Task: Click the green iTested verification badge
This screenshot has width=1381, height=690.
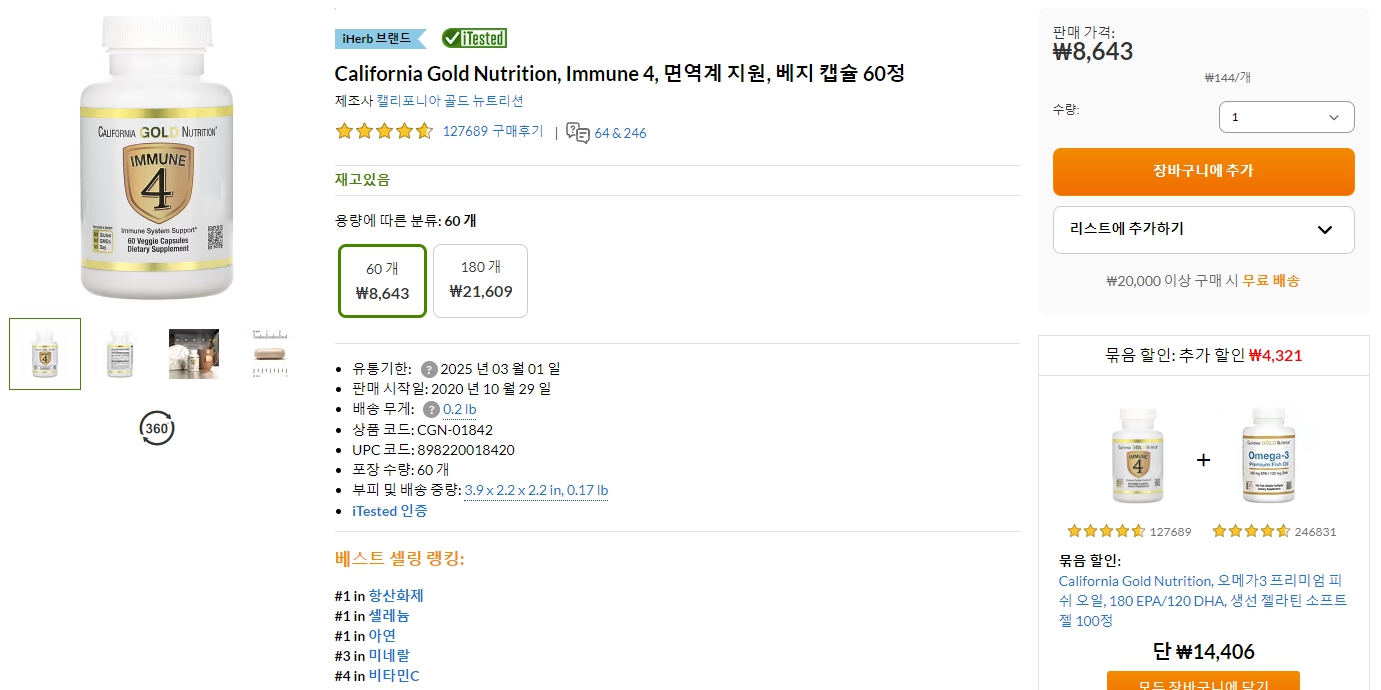Action: tap(473, 37)
